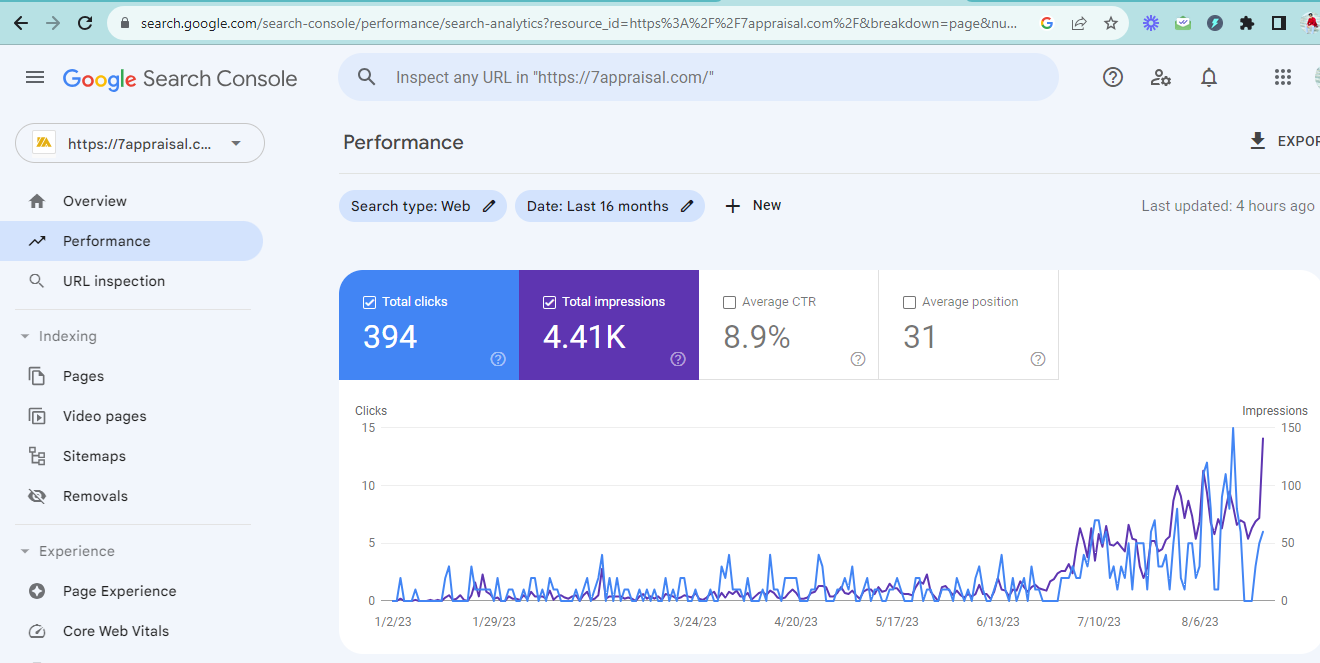Click the share page icon in address bar
The height and width of the screenshot is (663, 1320).
[x=1079, y=23]
